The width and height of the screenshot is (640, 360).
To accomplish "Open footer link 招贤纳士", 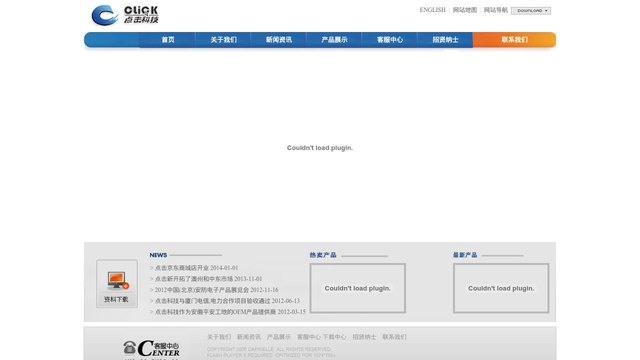I will point(364,337).
